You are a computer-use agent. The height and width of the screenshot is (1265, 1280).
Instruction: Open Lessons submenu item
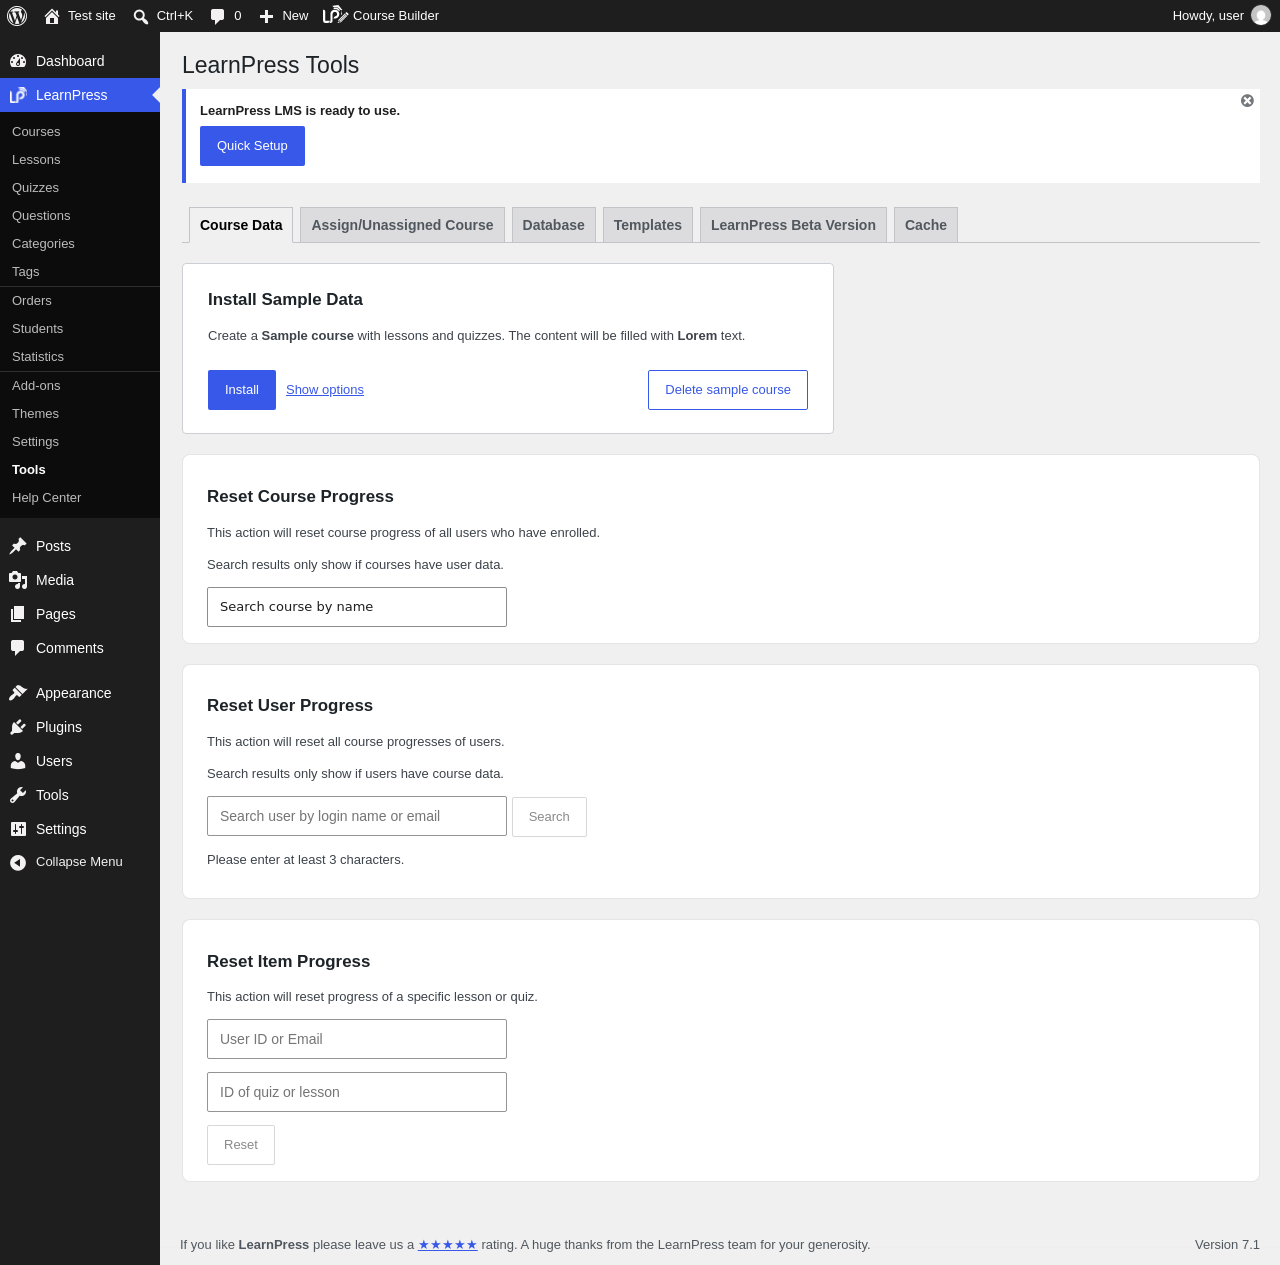(x=80, y=160)
